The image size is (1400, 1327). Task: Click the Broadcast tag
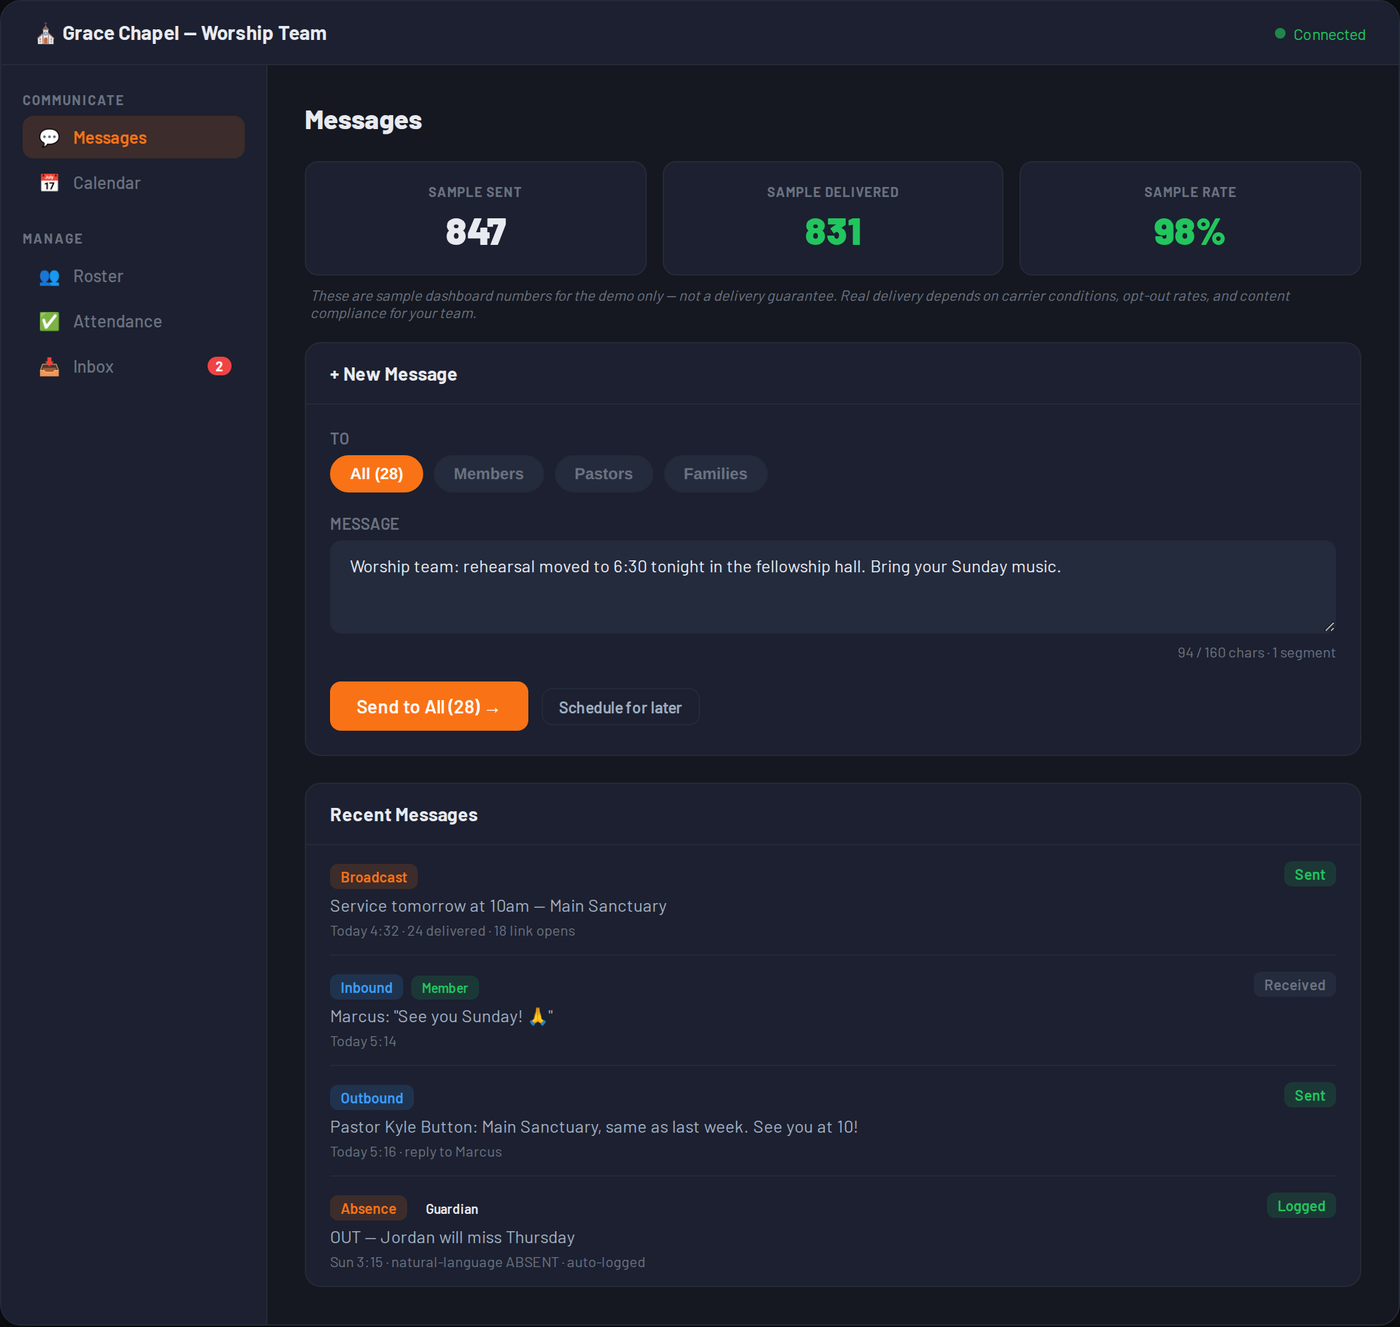coord(374,877)
